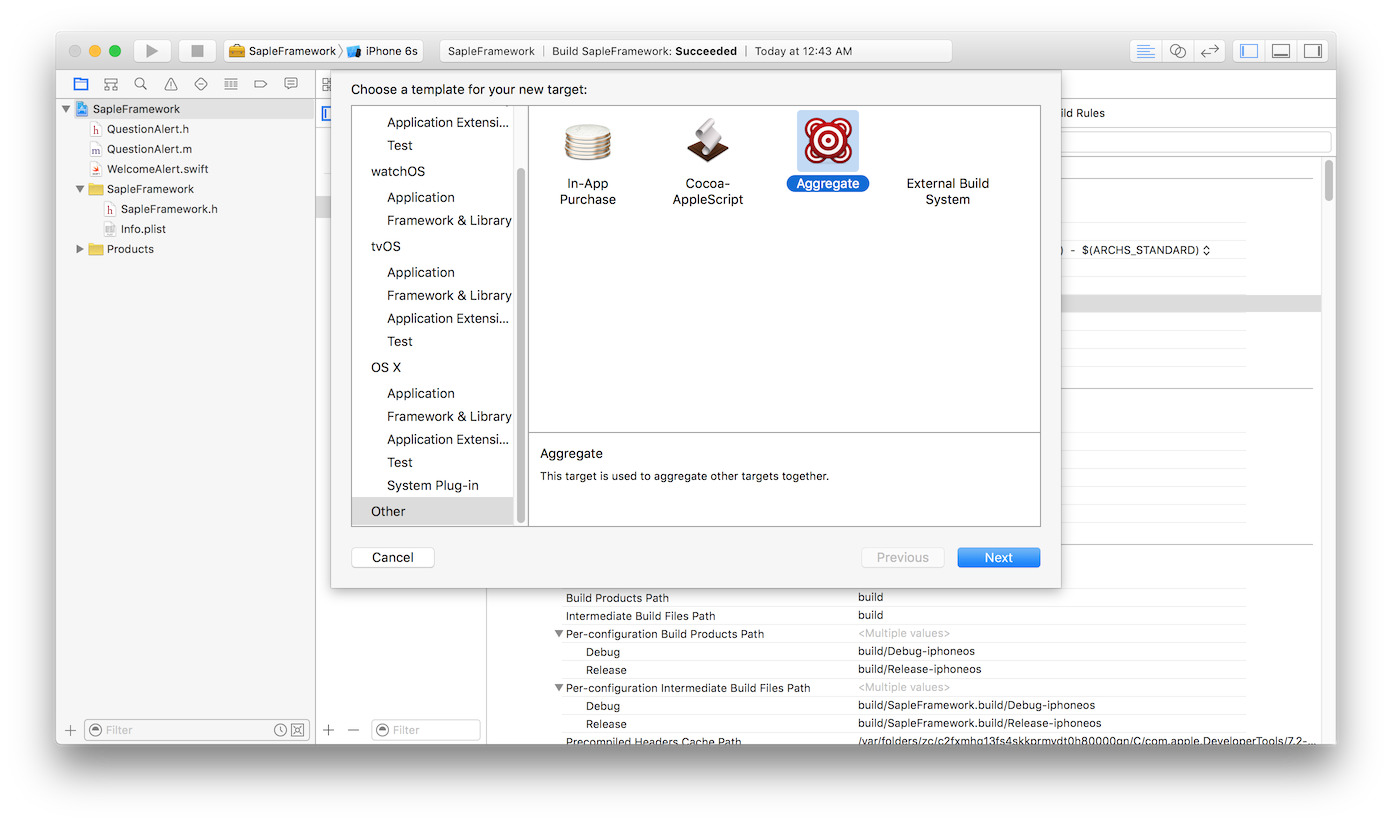The height and width of the screenshot is (824, 1392).
Task: Select the Aggregate template icon
Action: (828, 141)
